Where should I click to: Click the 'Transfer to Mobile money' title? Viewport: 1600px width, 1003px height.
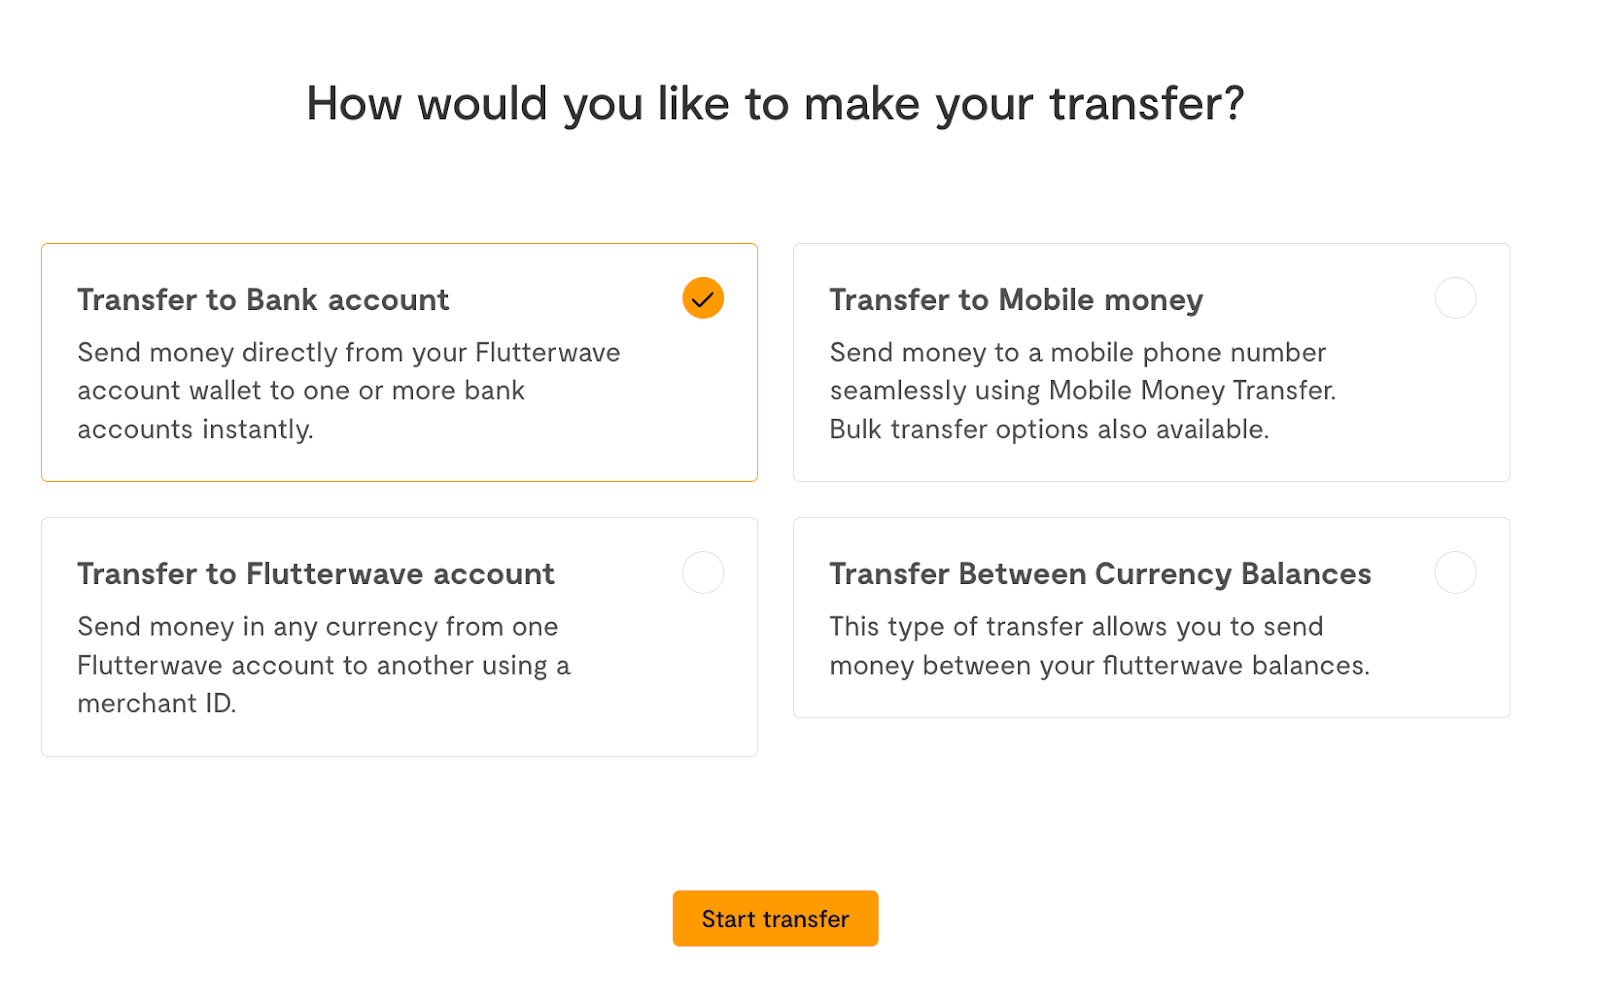pos(1015,300)
